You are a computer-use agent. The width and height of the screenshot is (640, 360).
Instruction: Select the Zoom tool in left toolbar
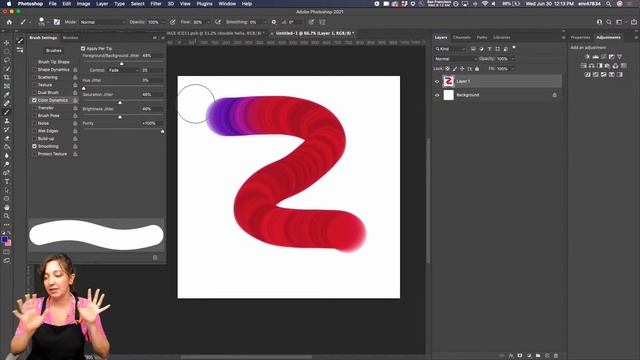7,216
